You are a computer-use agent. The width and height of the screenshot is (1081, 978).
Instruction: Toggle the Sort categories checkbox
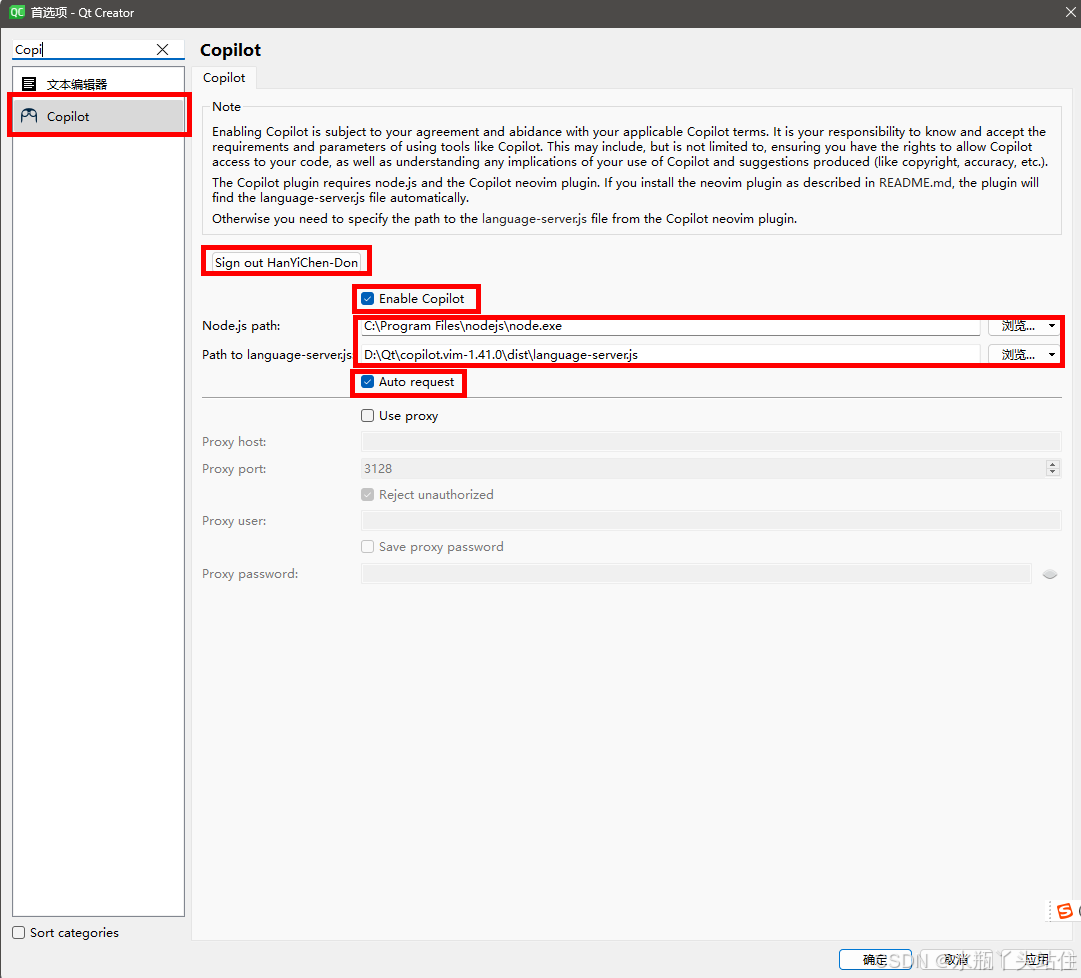pyautogui.click(x=19, y=933)
